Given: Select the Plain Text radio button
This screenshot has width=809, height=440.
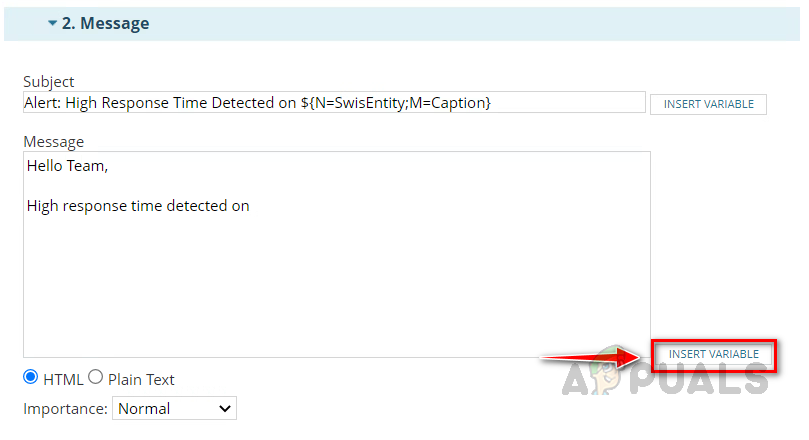Looking at the screenshot, I should (96, 378).
